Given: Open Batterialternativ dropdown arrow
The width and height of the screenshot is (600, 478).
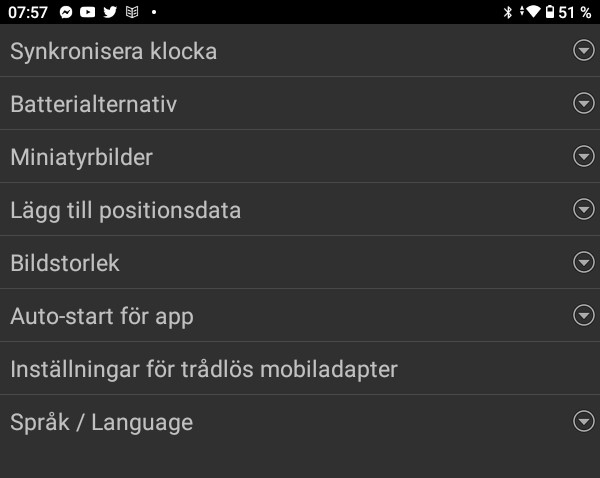Looking at the screenshot, I should (x=584, y=104).
